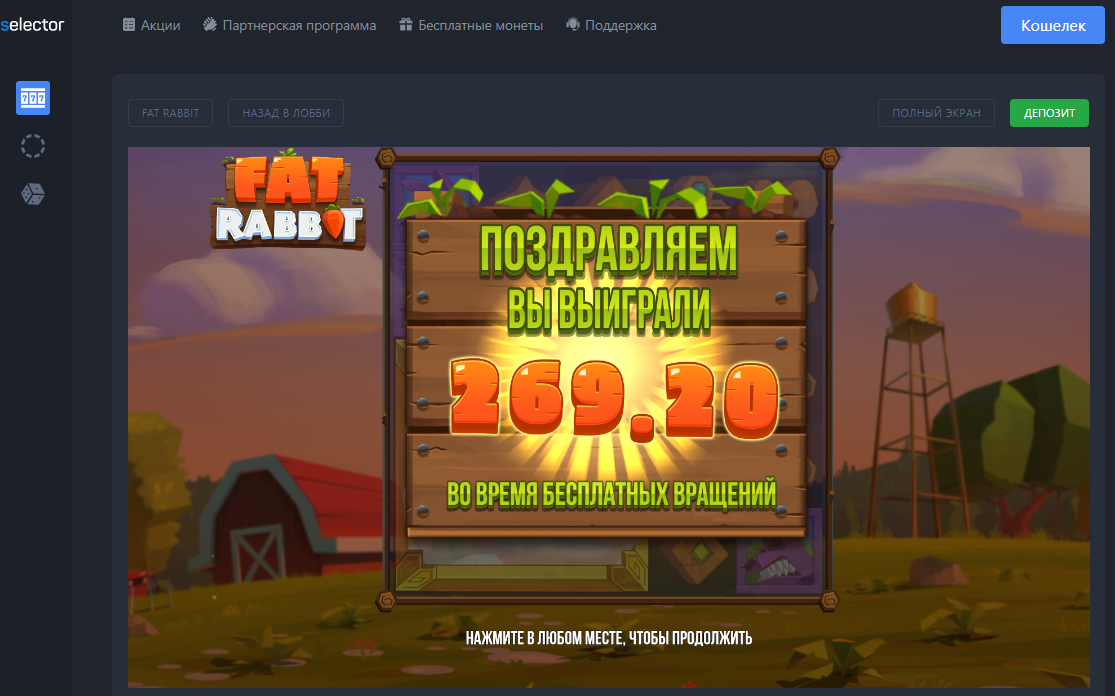Switch to ПОЛНЫЙ ЭКРАН mode
This screenshot has width=1115, height=696.
click(936, 113)
